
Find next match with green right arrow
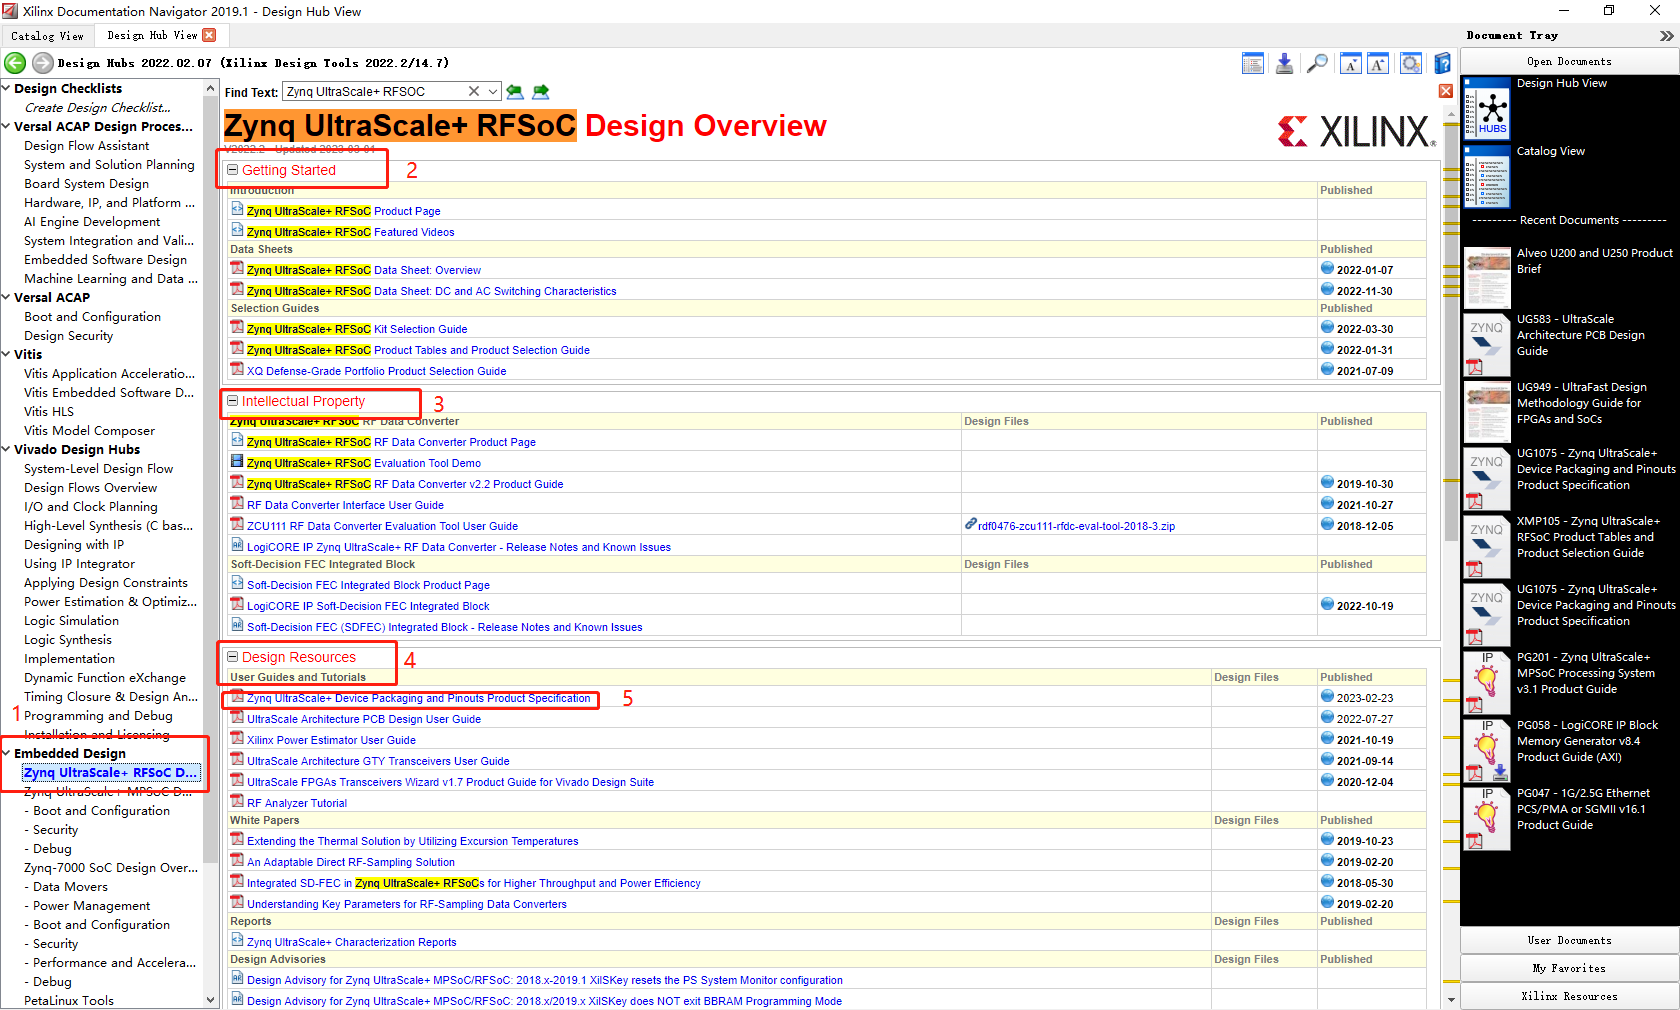541,92
